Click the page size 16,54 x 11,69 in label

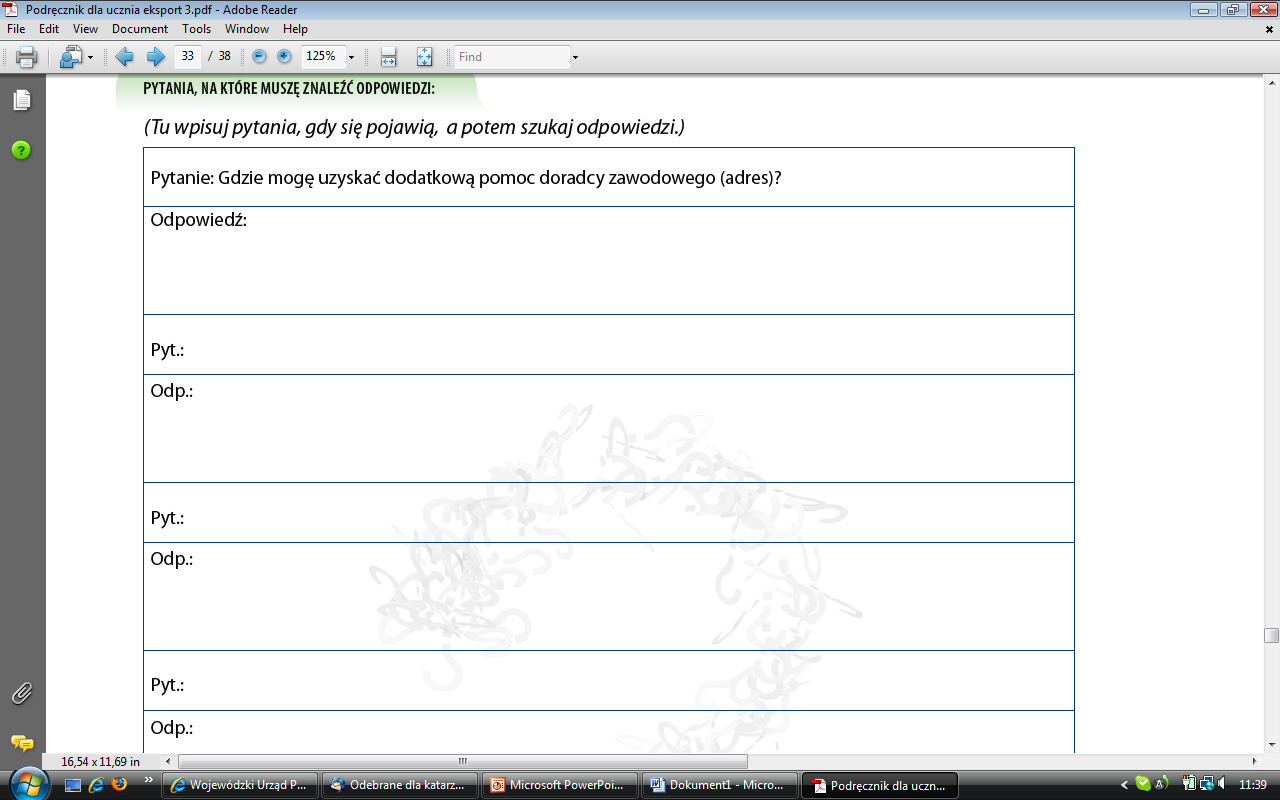[x=101, y=761]
